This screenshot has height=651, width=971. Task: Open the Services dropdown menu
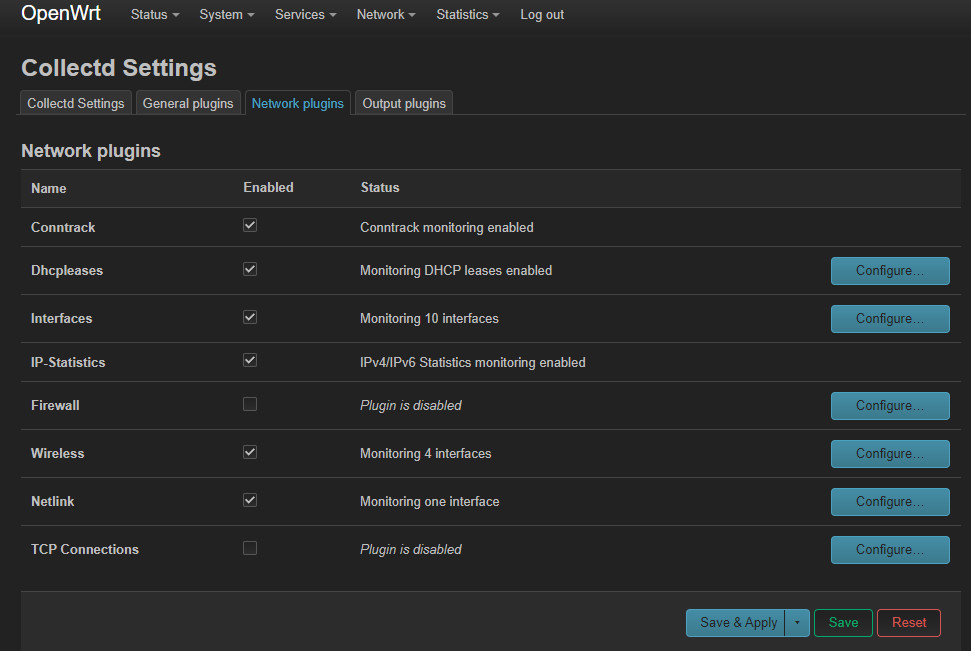coord(305,15)
